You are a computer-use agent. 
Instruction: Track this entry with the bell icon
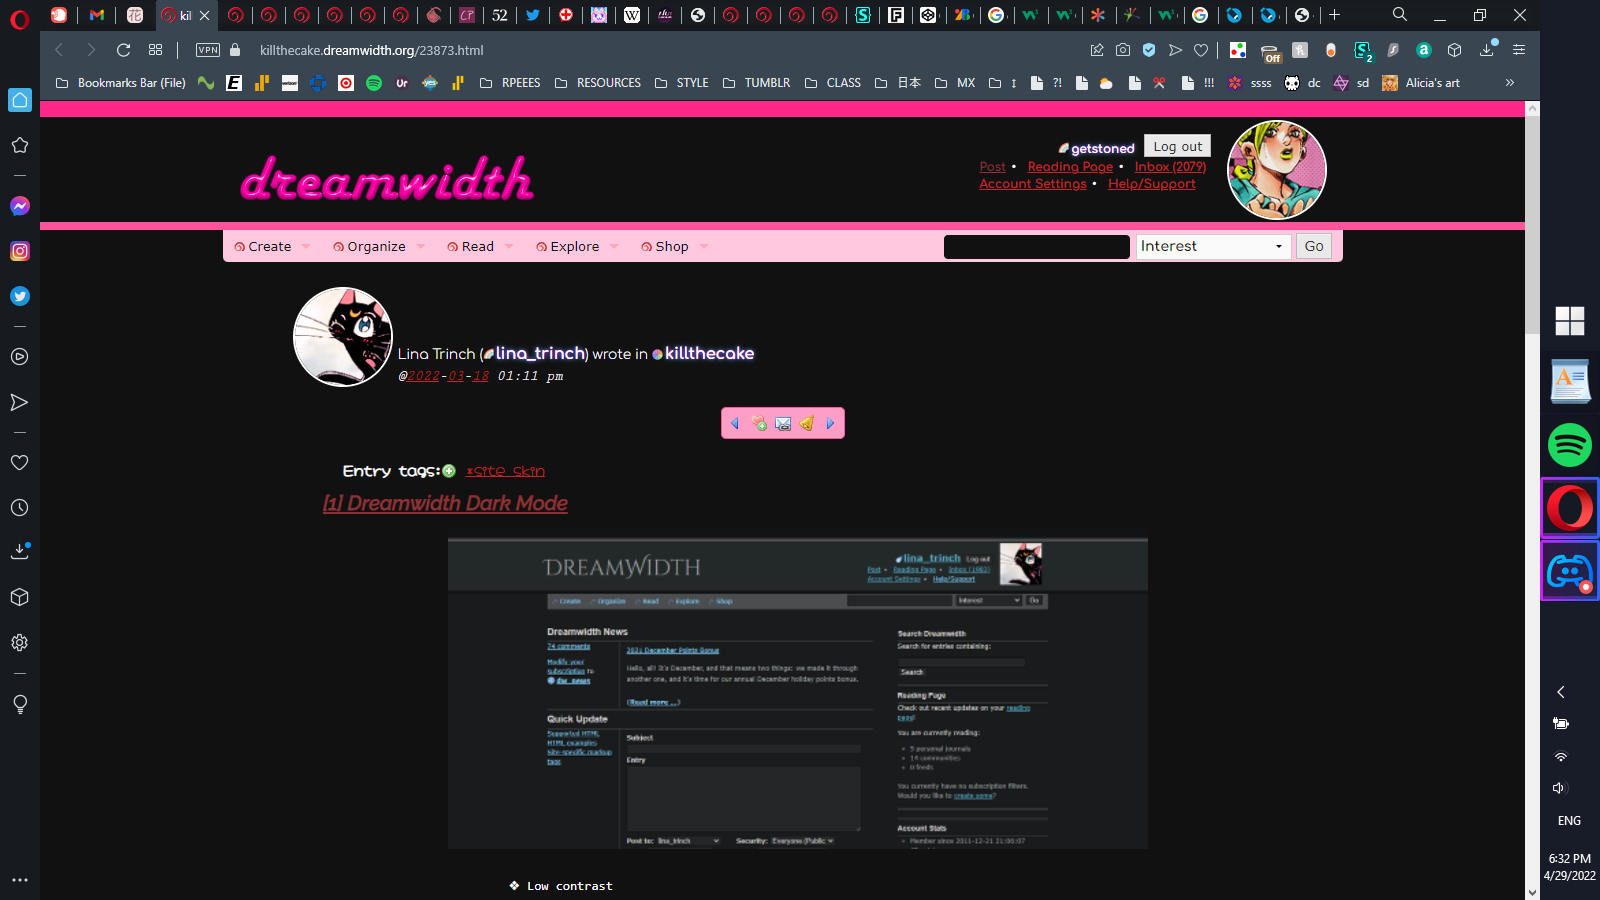click(807, 423)
